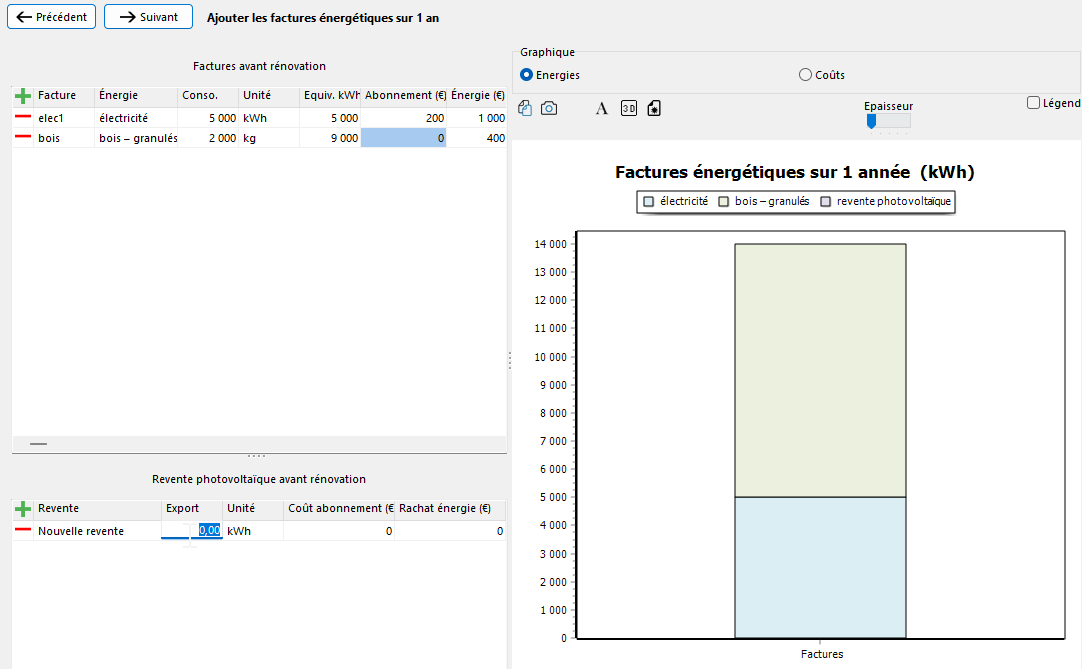Adjust the Epaisseur slider
The width and height of the screenshot is (1082, 669).
click(872, 121)
